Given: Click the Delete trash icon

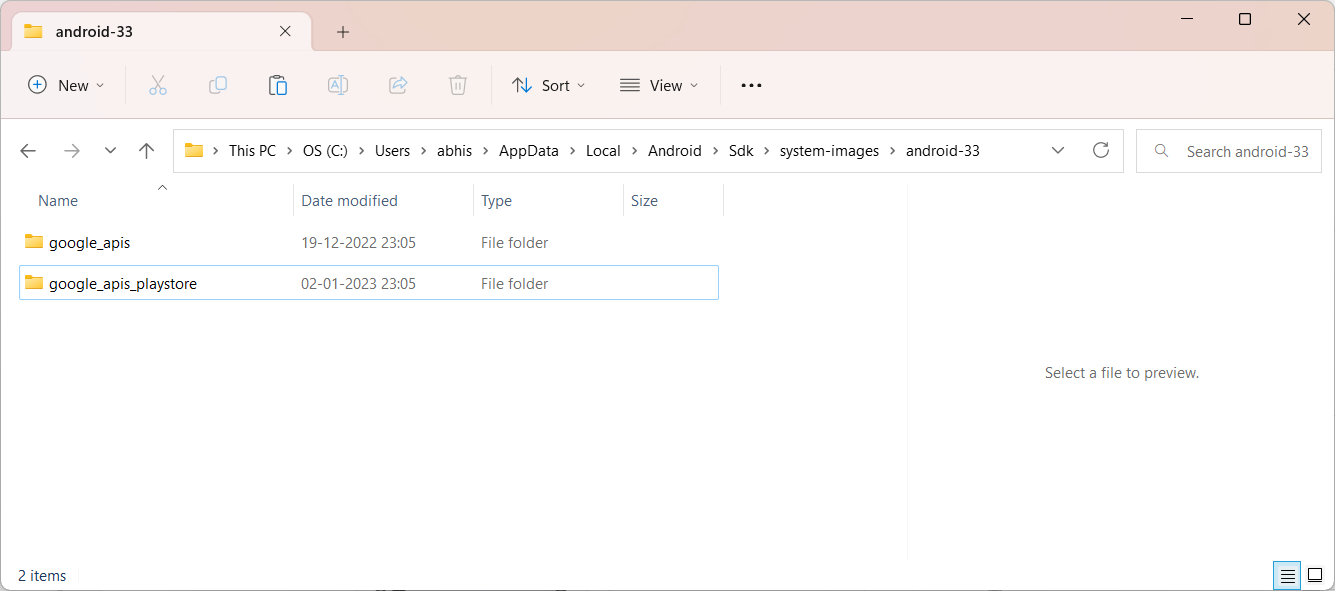Looking at the screenshot, I should [458, 86].
